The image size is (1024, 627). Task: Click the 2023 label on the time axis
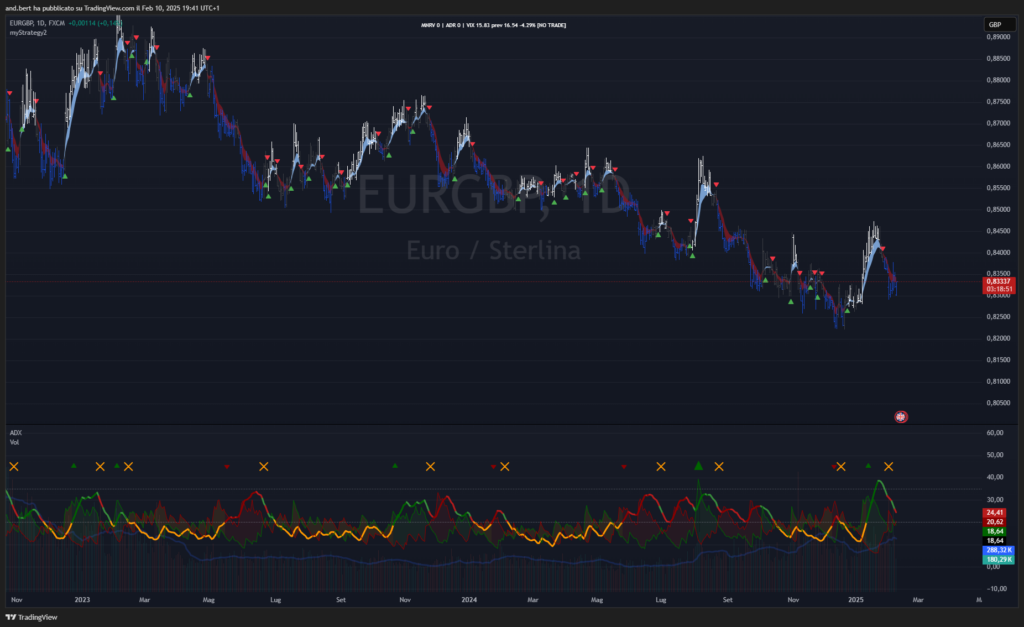[x=82, y=600]
